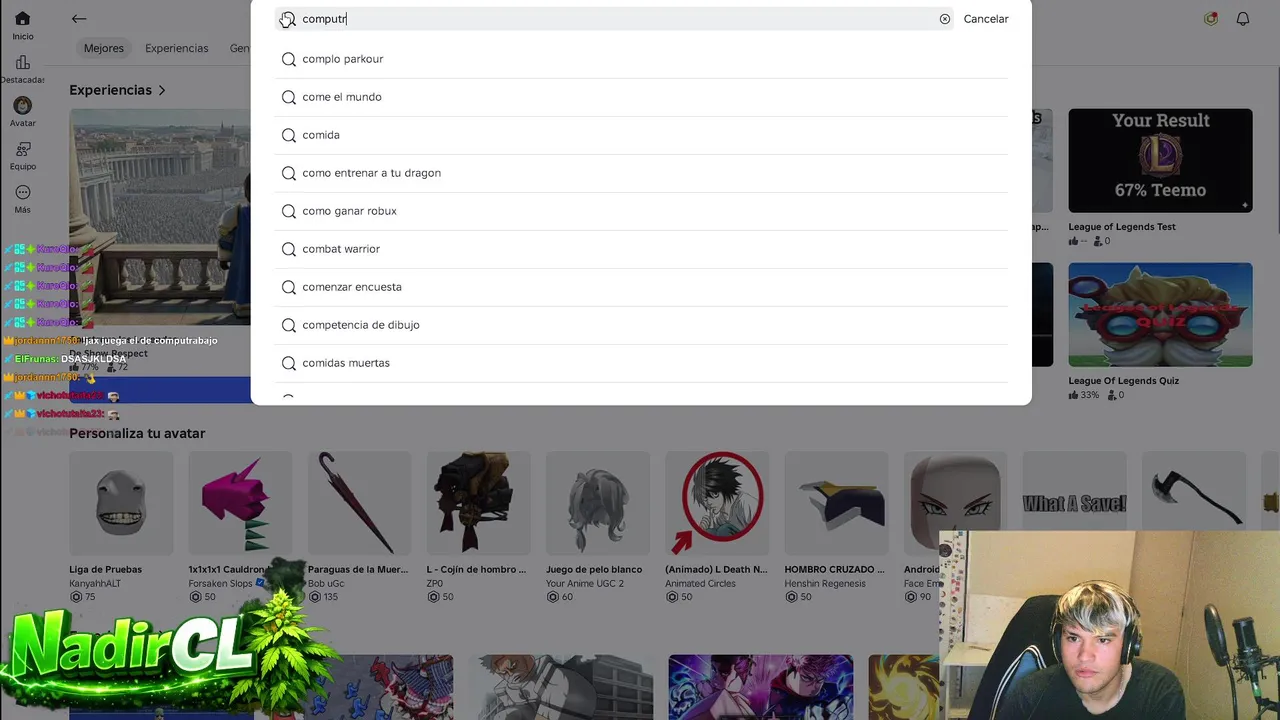Select suggestion 'come el mundo'
The height and width of the screenshot is (720, 1280).
[x=641, y=97]
